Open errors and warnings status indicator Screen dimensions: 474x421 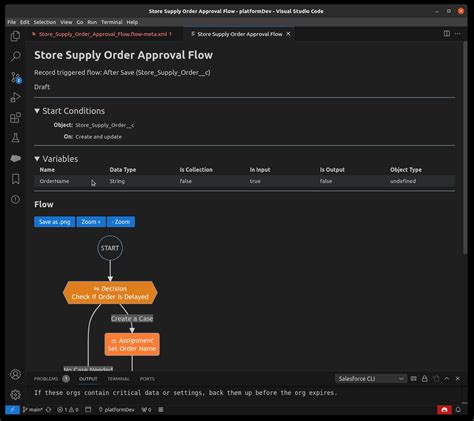point(68,410)
